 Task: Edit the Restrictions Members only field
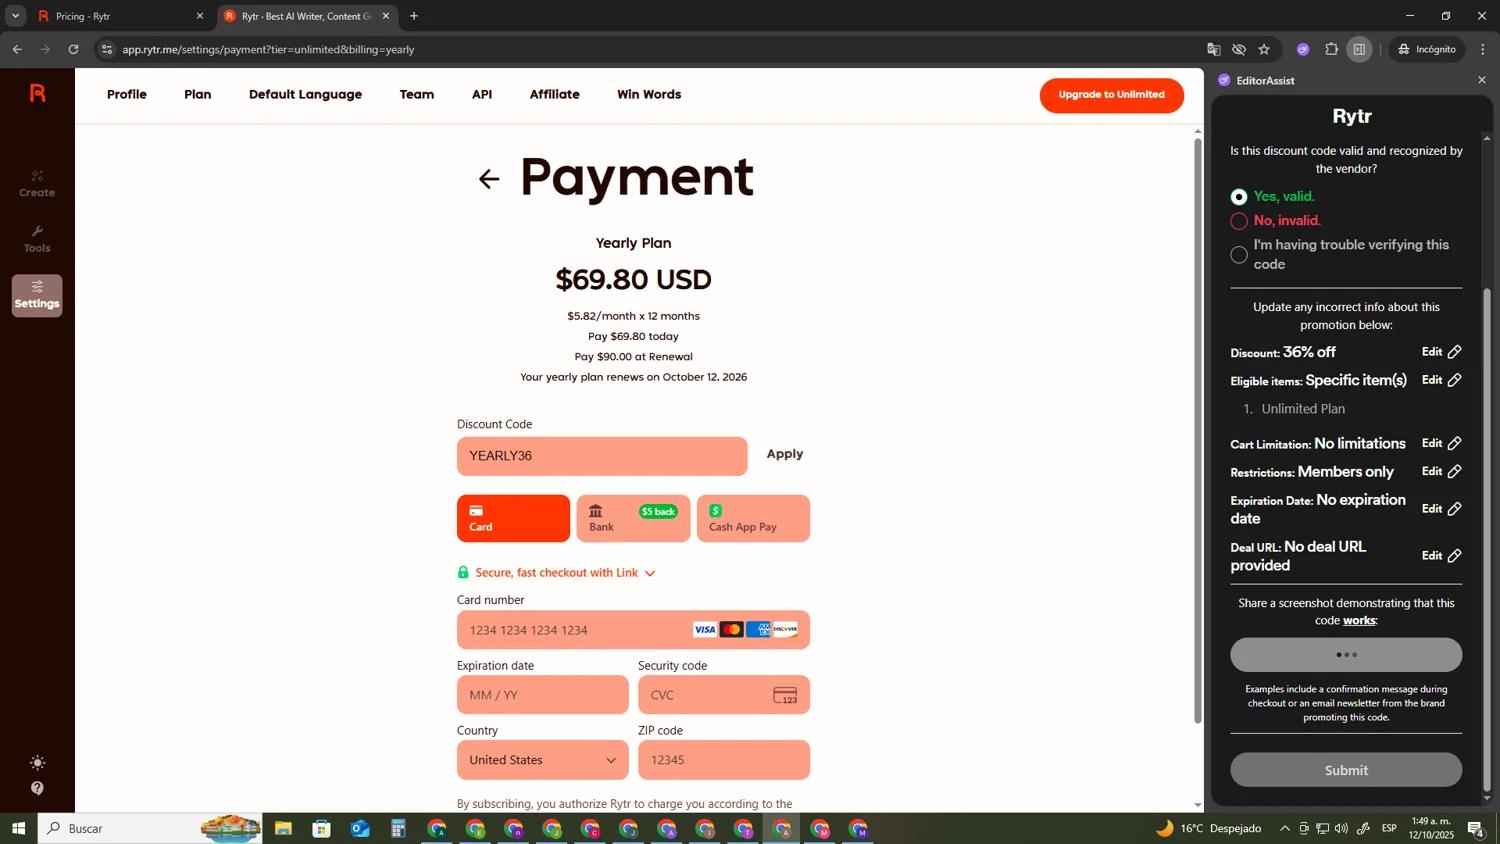click(x=1442, y=471)
